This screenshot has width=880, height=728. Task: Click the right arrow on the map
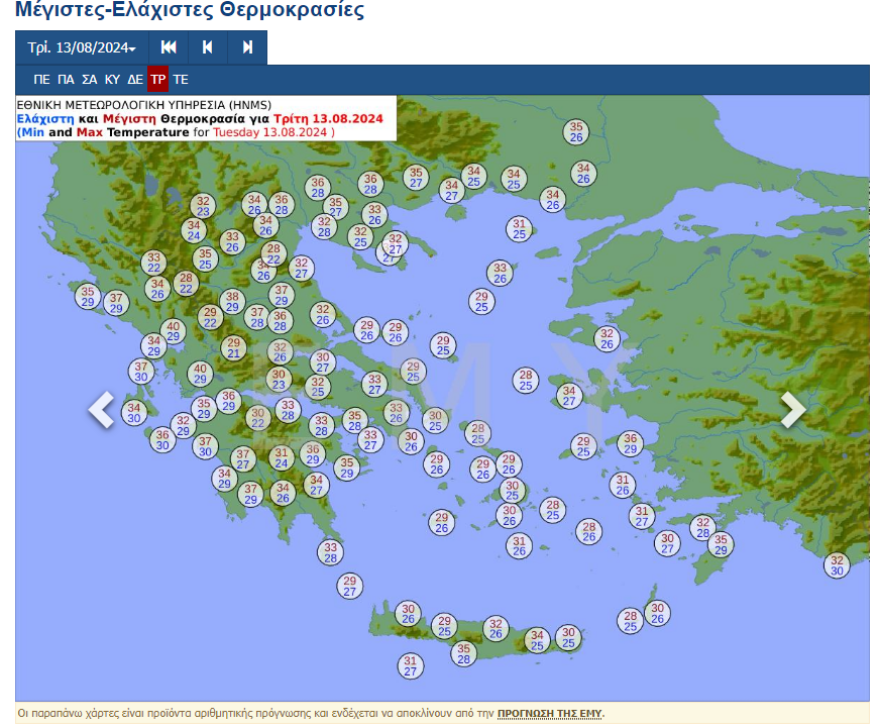tap(792, 409)
